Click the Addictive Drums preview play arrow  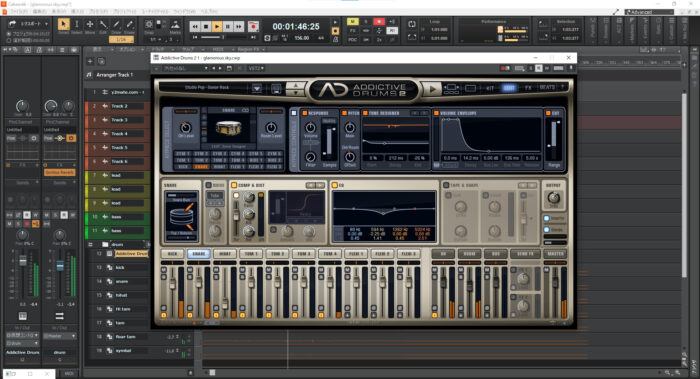pyautogui.click(x=432, y=89)
